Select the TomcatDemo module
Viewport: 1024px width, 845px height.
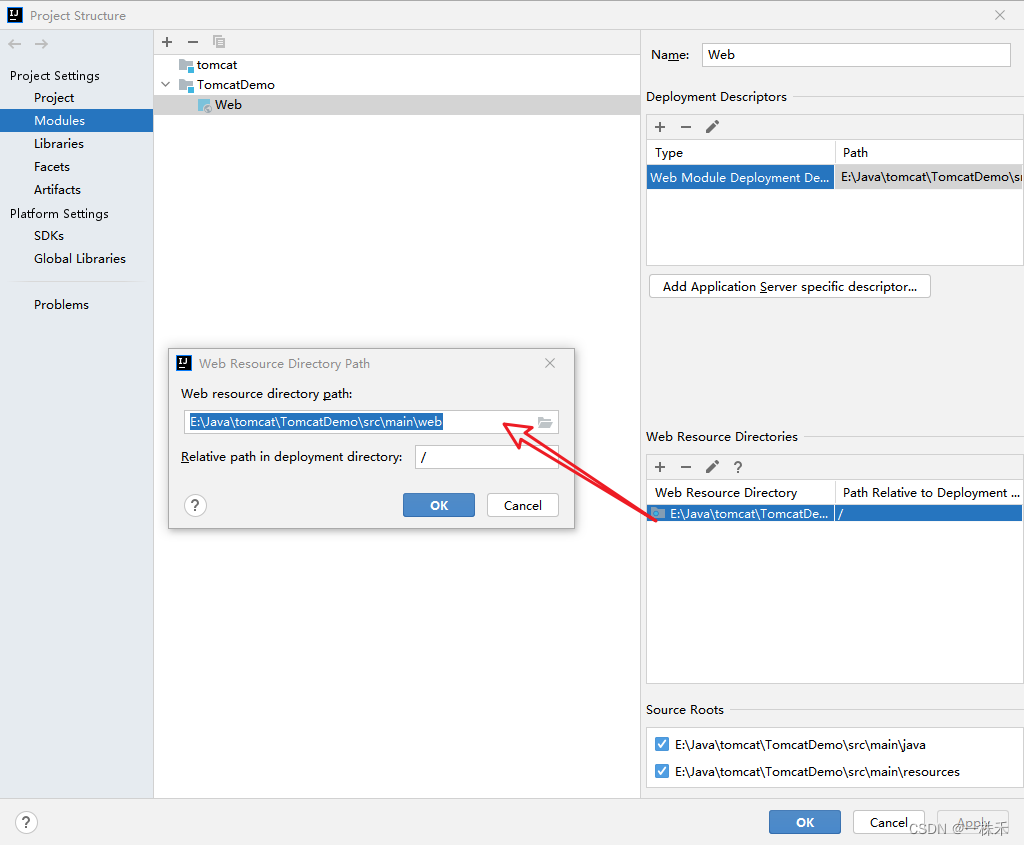pyautogui.click(x=236, y=85)
